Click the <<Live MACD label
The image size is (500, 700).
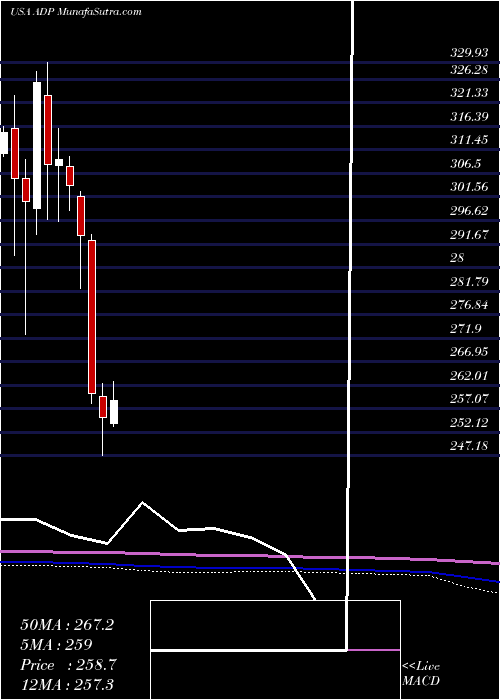point(421,674)
